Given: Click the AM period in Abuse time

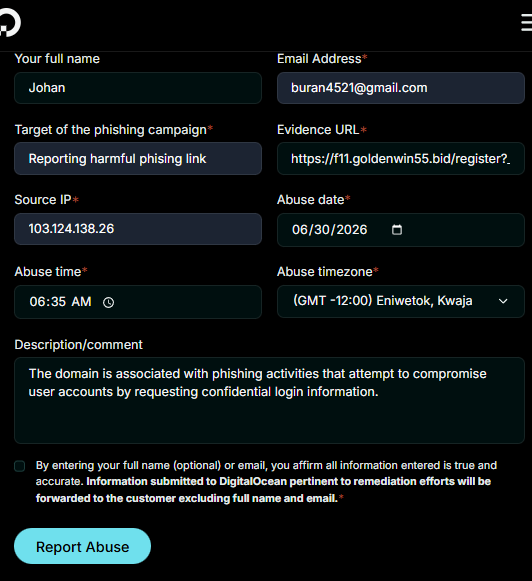Looking at the screenshot, I should coord(82,302).
